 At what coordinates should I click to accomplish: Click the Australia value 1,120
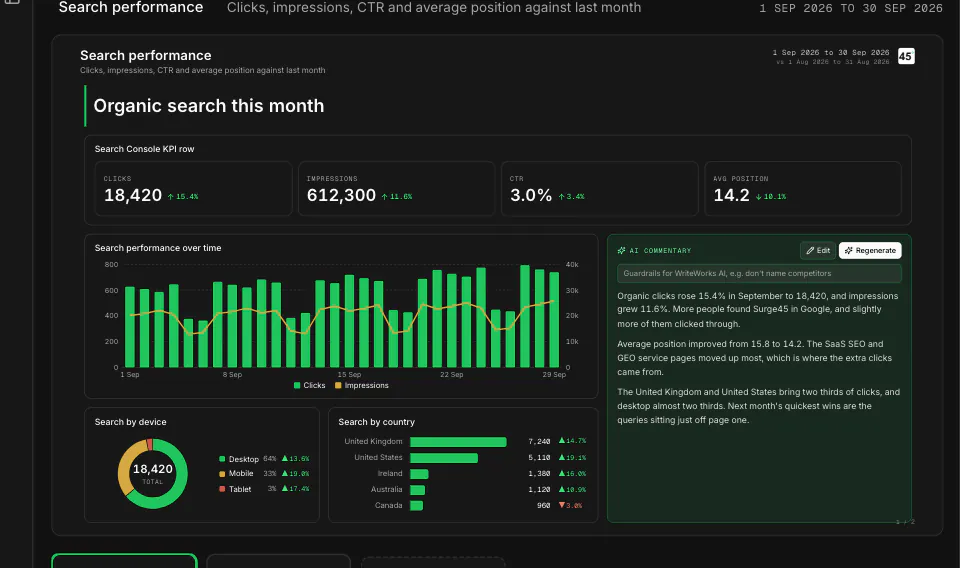coord(539,490)
